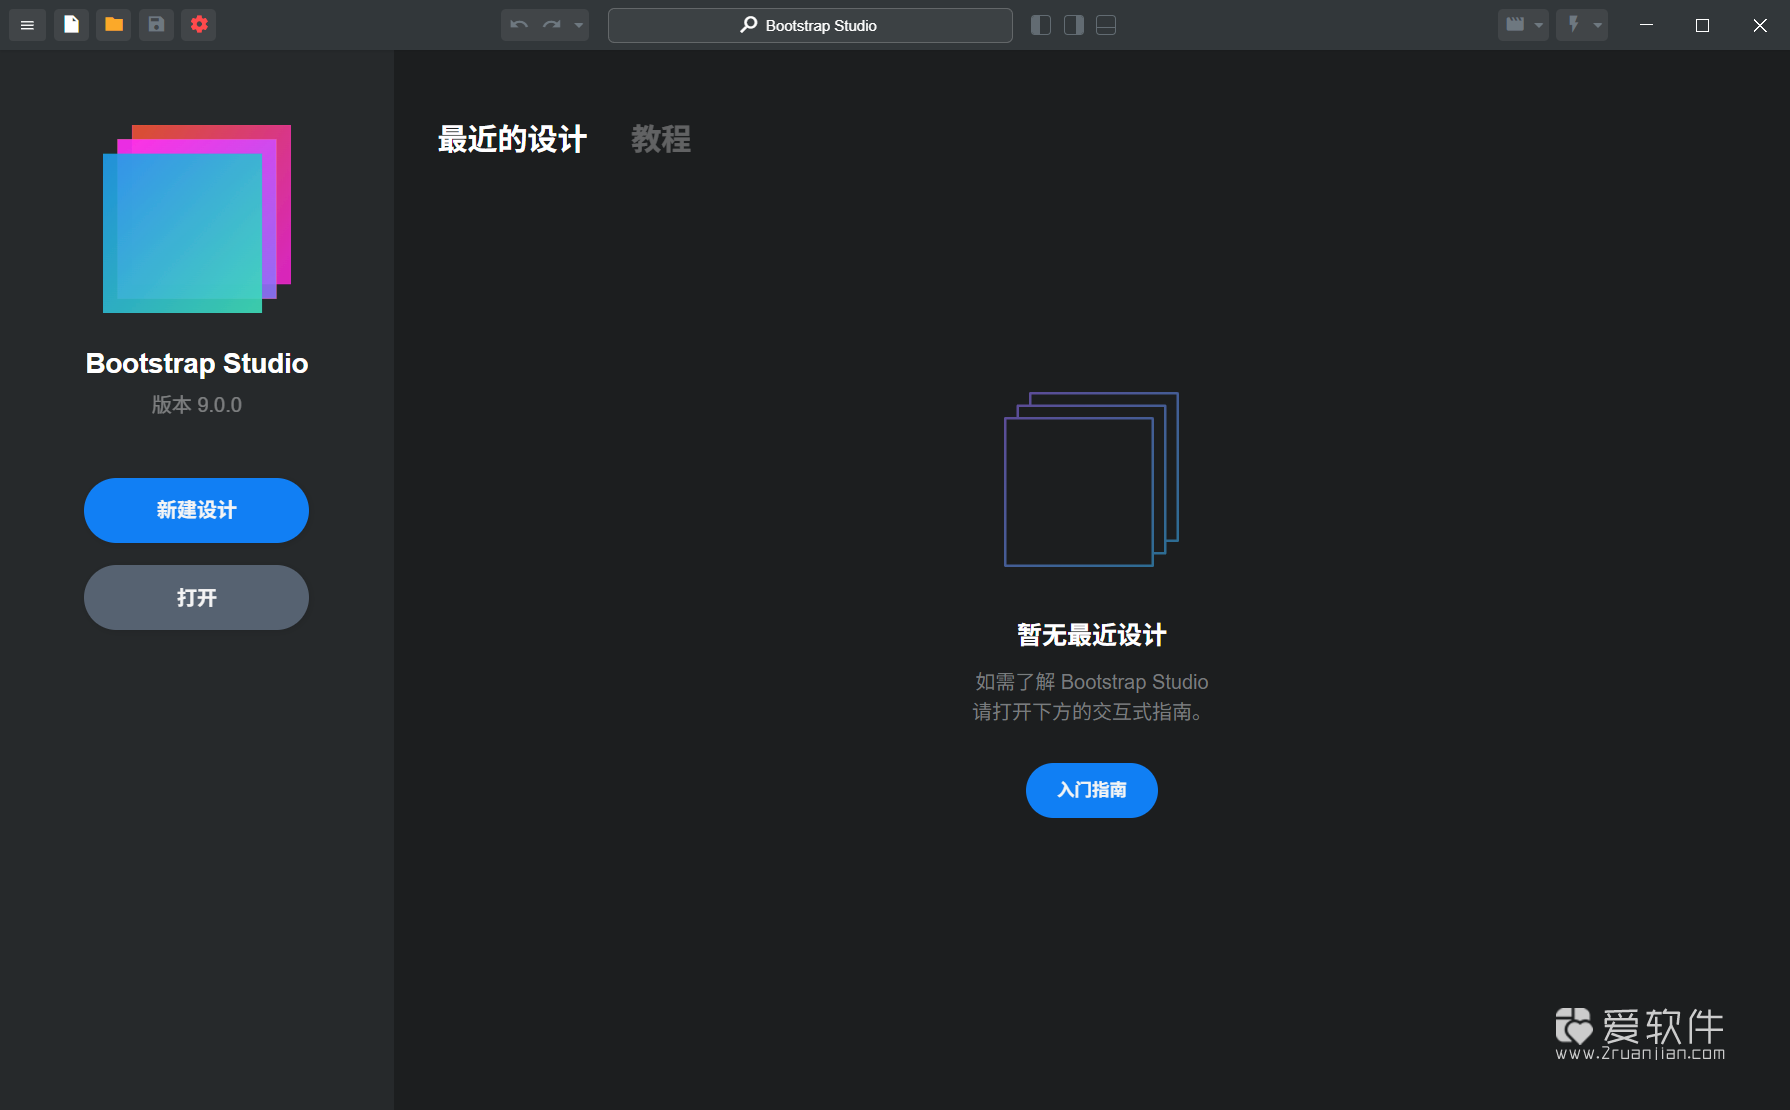Close the Bootstrap Studio window

(1760, 25)
